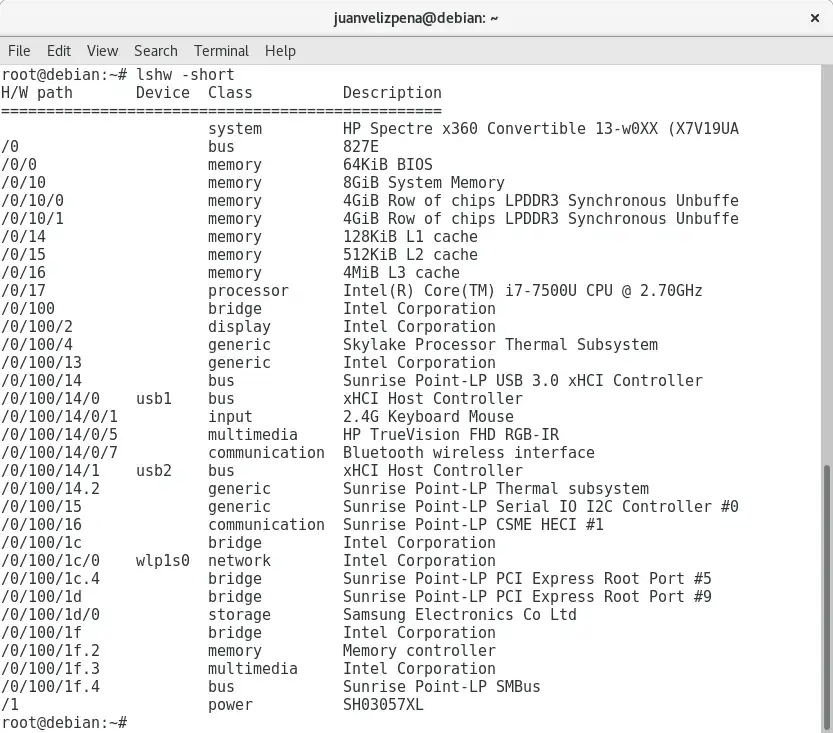Click Samsung Electronics Co Ltd entry
The width and height of the screenshot is (833, 733).
[460, 615]
